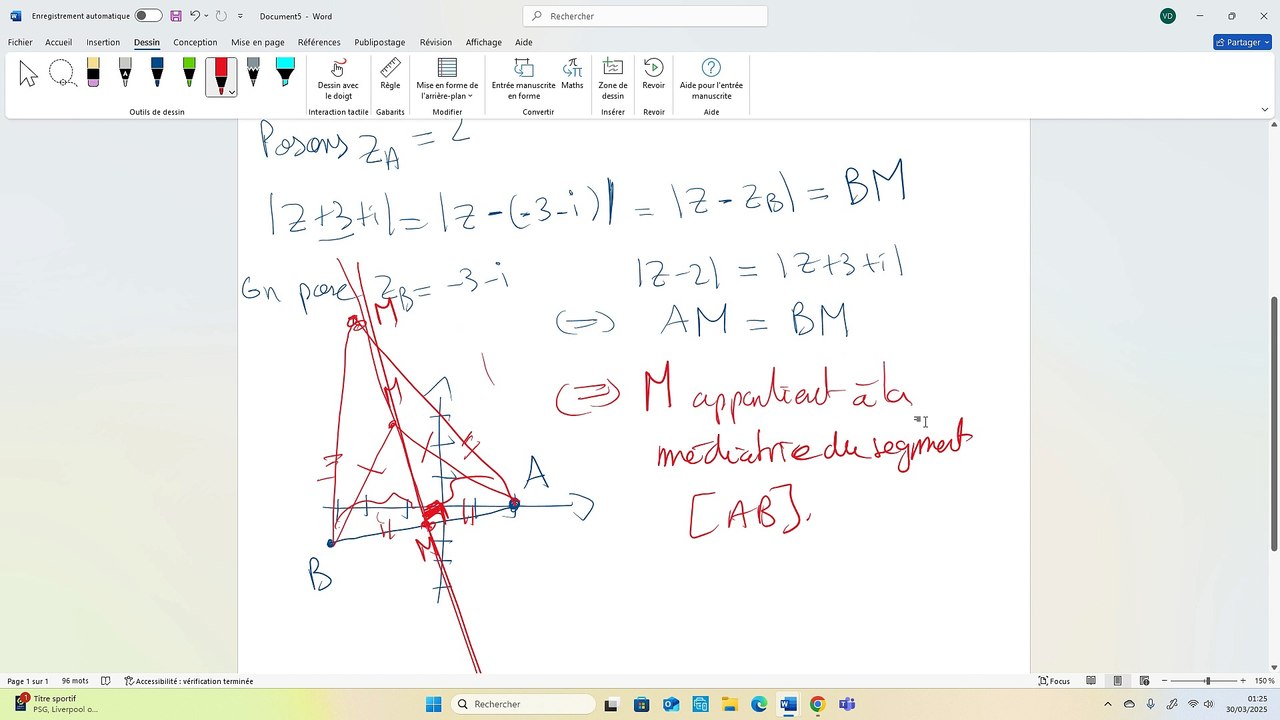1280x720 pixels.
Task: Open the Accessibilité vérification terminée status
Action: pos(189,681)
